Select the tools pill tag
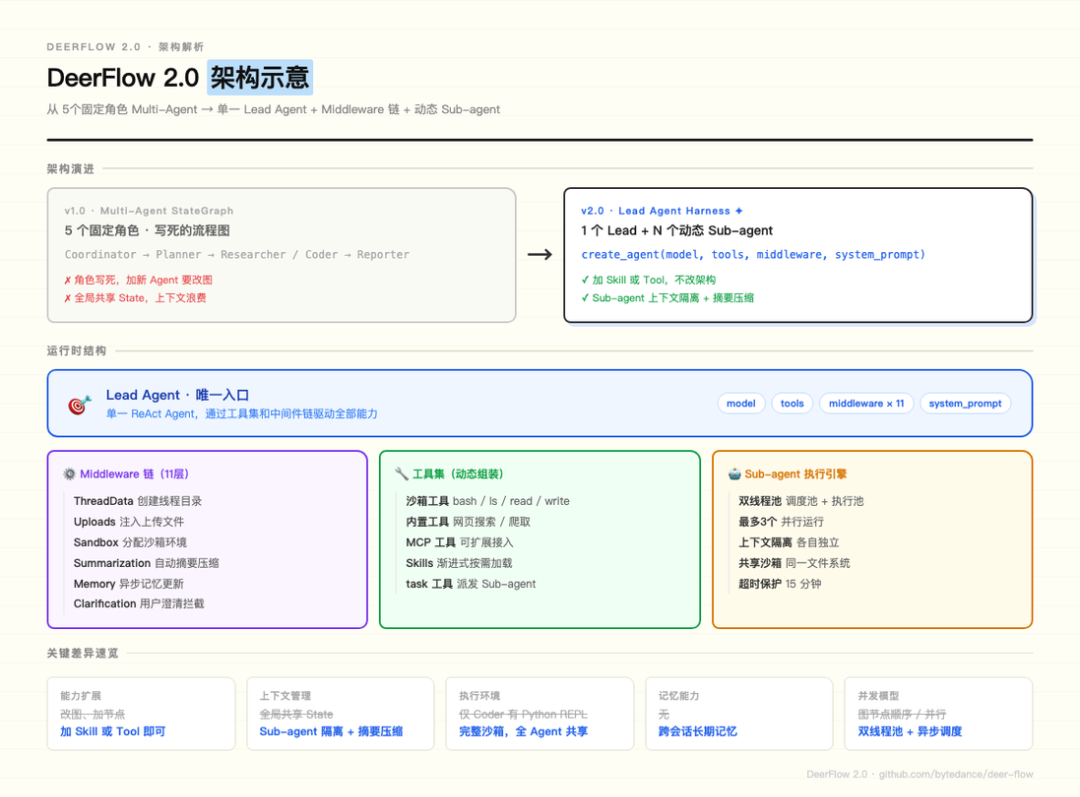 (x=792, y=403)
